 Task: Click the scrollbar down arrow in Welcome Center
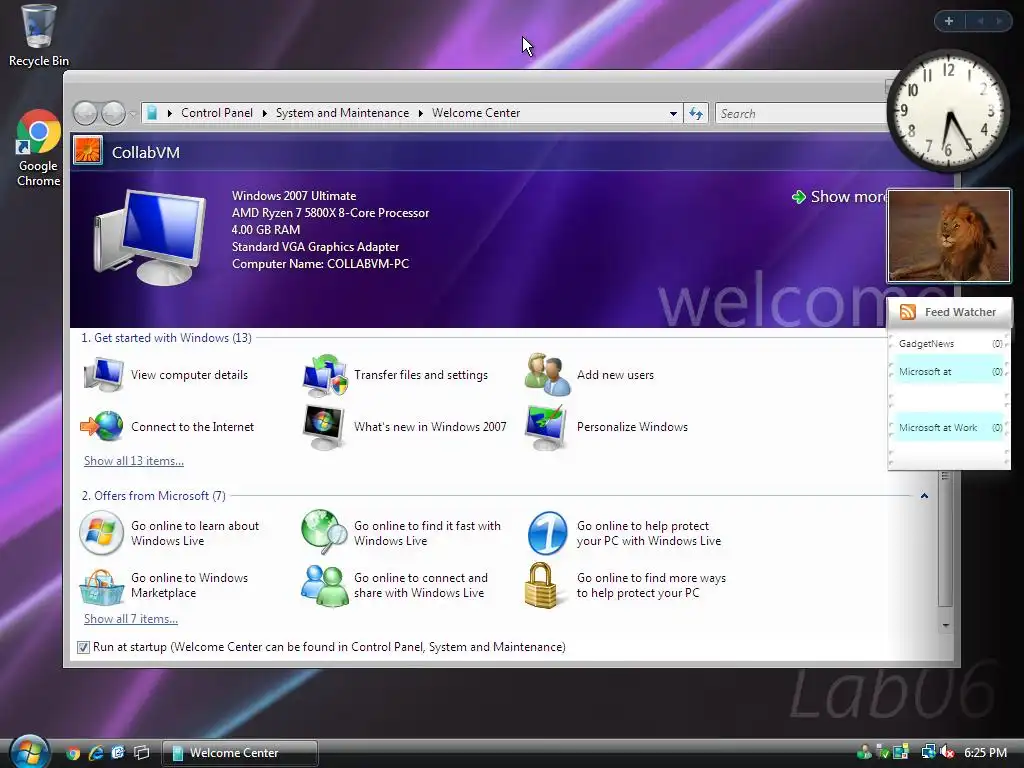945,626
